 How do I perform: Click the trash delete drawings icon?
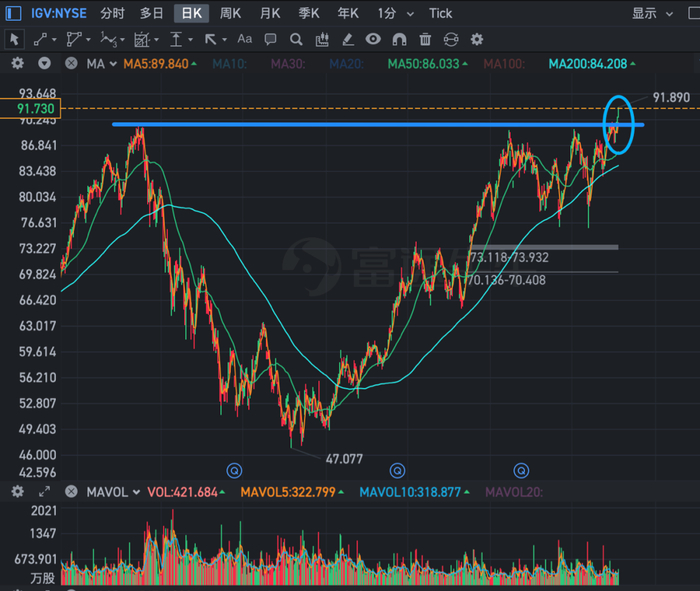coord(425,39)
